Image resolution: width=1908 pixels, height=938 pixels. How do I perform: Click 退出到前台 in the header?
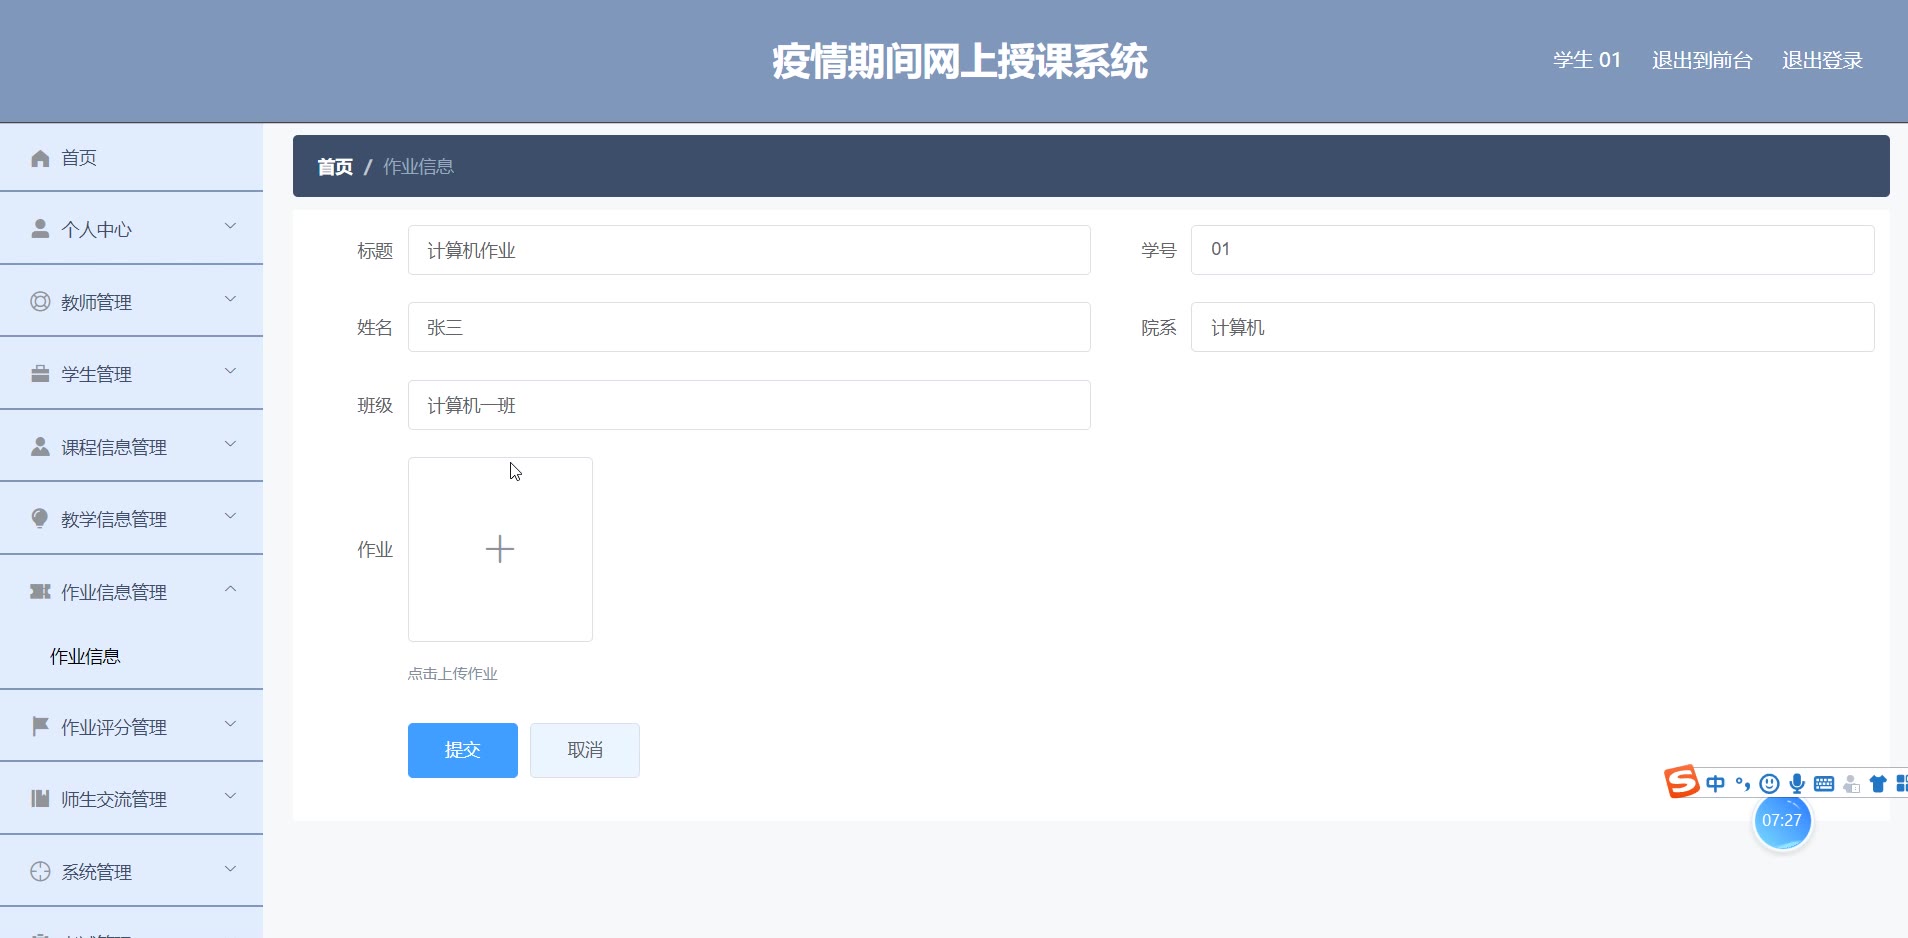tap(1702, 60)
